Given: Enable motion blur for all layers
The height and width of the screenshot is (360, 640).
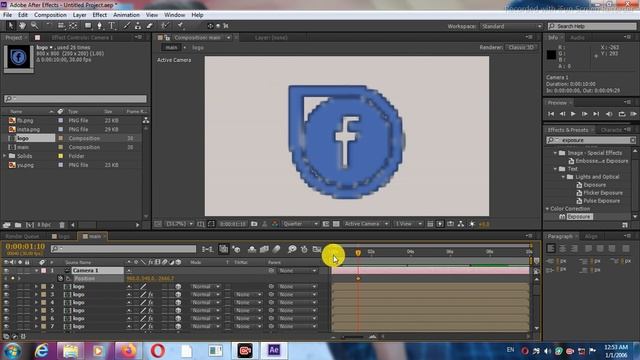Looking at the screenshot, I should (x=276, y=249).
